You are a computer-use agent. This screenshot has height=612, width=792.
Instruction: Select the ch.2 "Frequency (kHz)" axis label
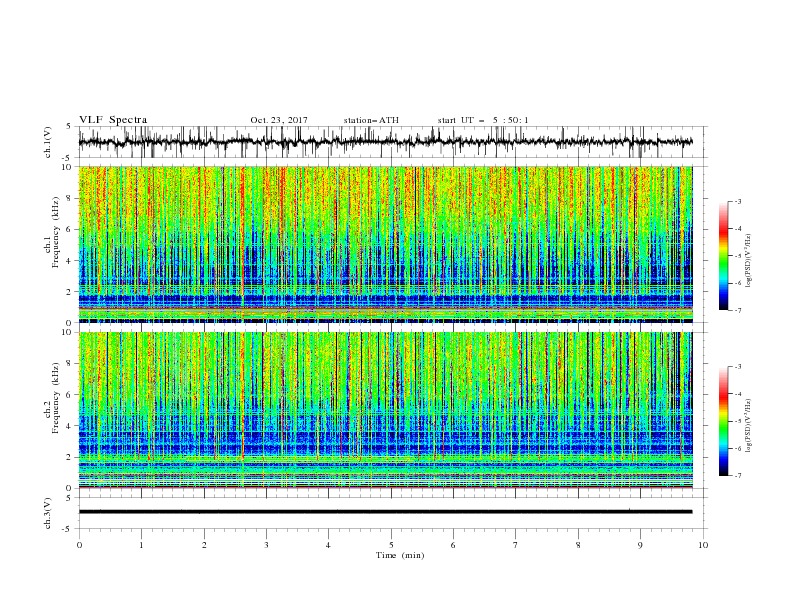click(56, 398)
